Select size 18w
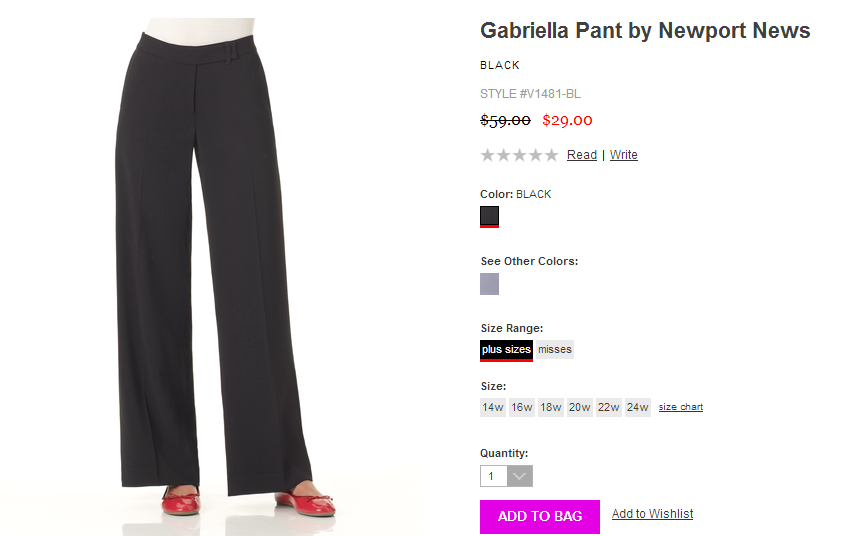The height and width of the screenshot is (536, 856). 550,407
